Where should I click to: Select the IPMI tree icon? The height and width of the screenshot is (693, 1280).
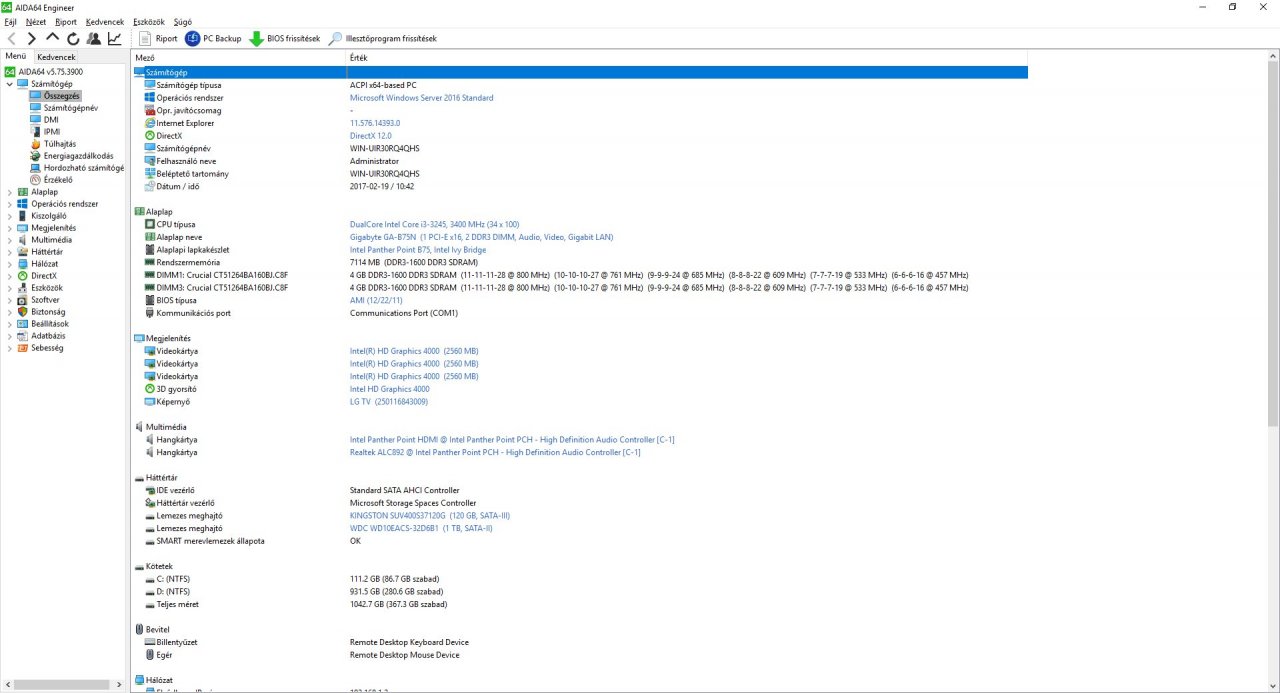tap(36, 132)
